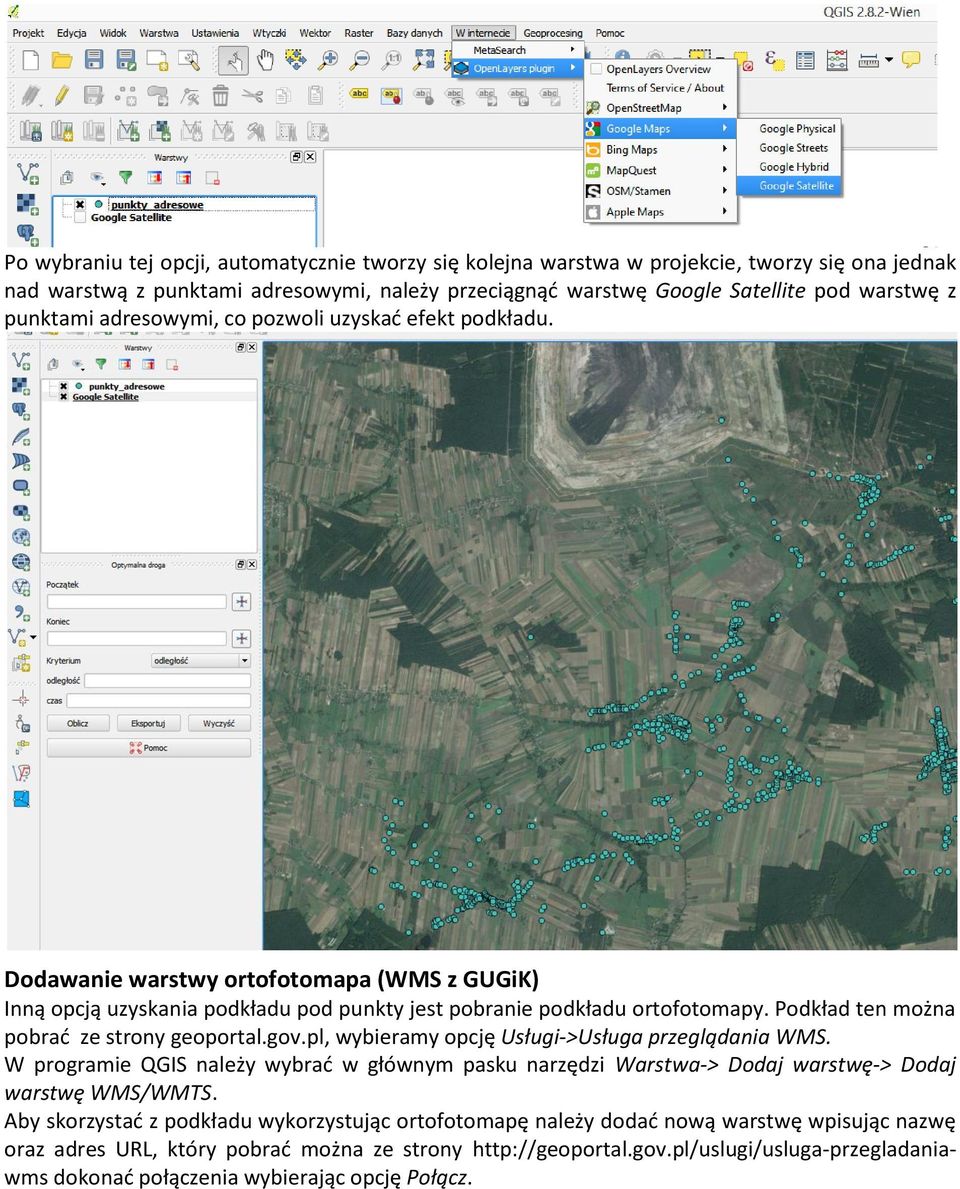This screenshot has height=1189, width=960.
Task: Expand the Apple Maps submenu
Action: (660, 212)
